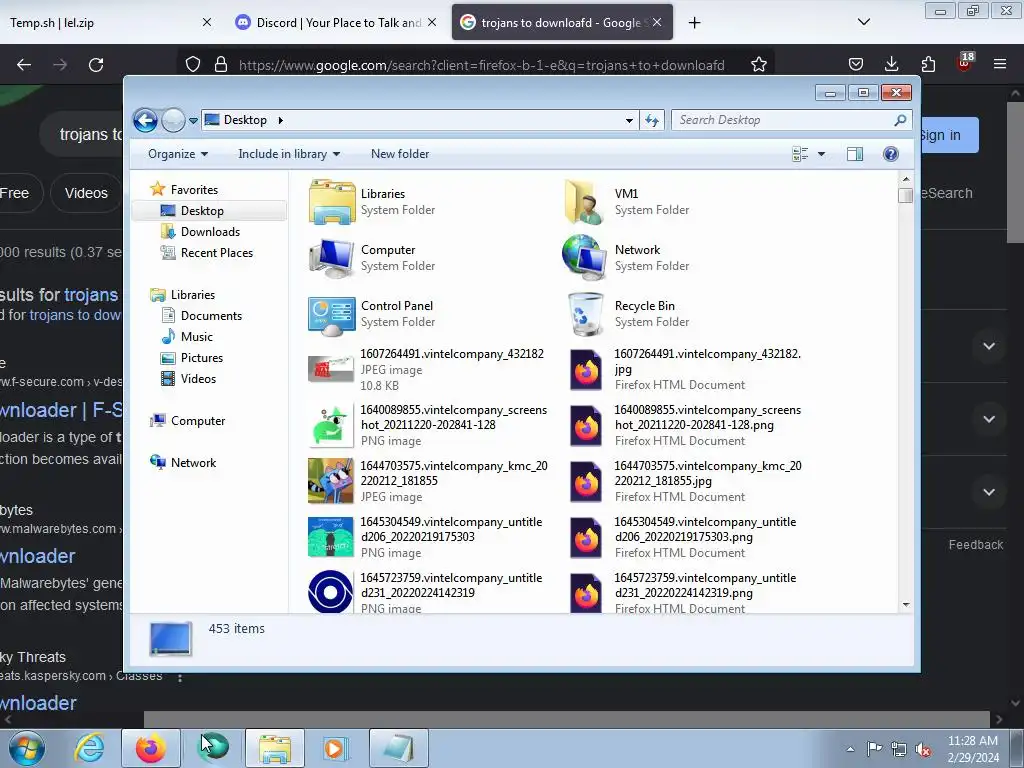
Task: Open the Firefox downloads arrow icon
Action: coord(891,64)
